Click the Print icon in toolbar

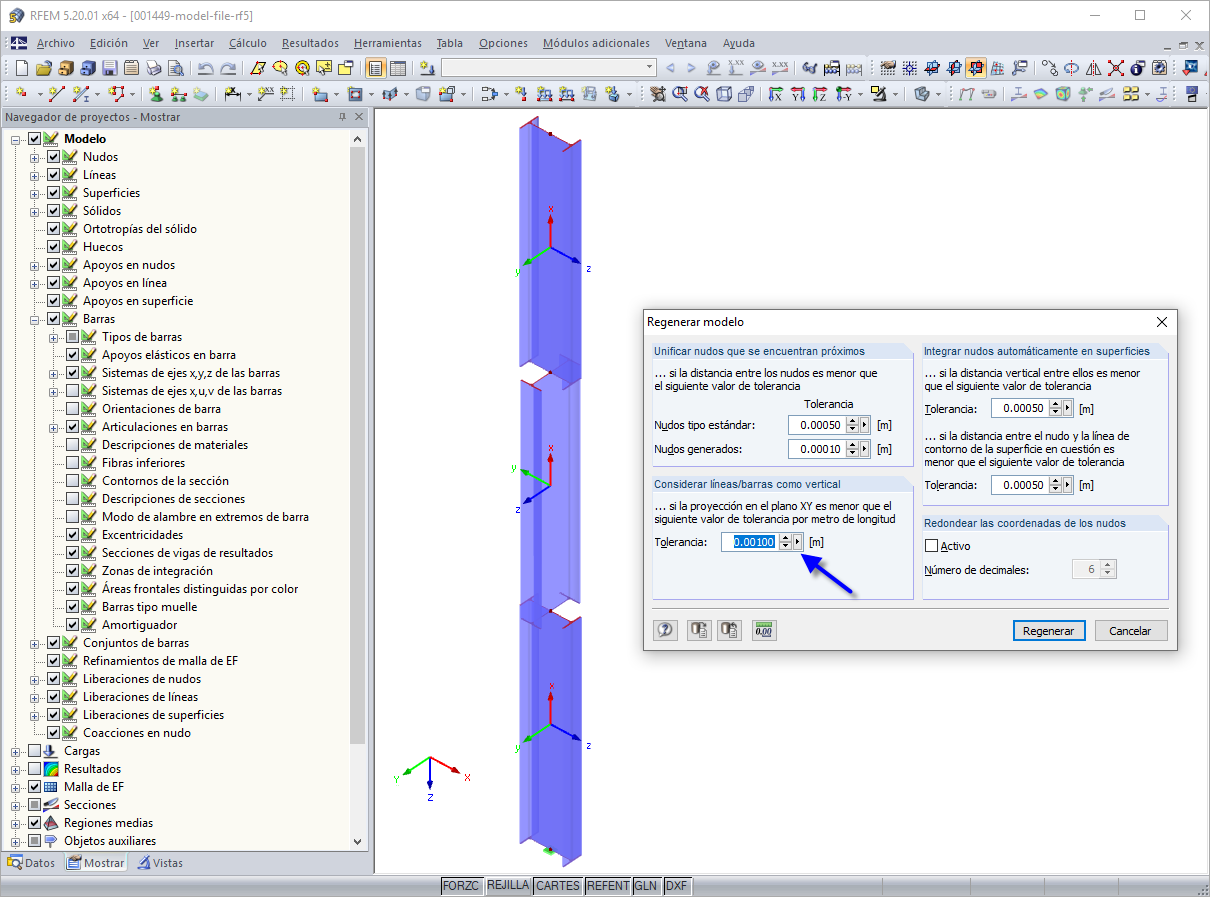pyautogui.click(x=153, y=68)
